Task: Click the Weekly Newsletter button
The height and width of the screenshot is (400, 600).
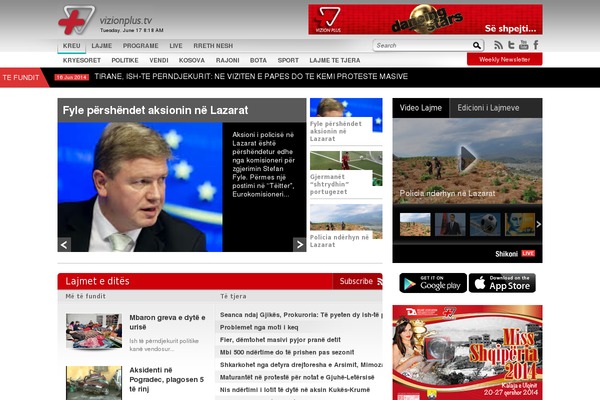Action: coord(504,60)
